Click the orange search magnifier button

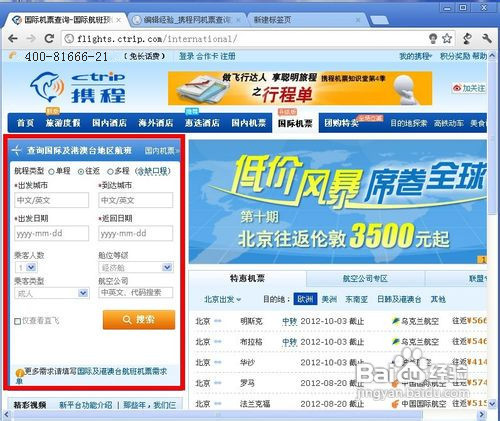click(x=139, y=320)
